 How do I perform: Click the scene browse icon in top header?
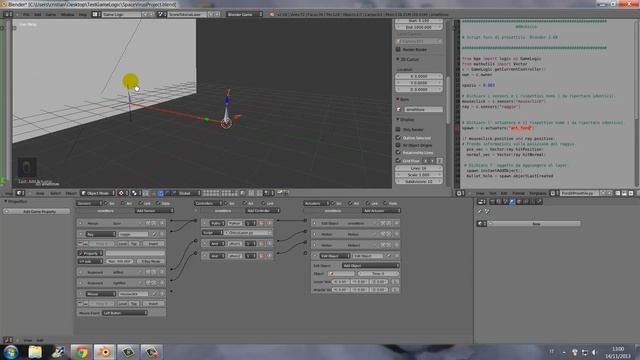coord(161,14)
